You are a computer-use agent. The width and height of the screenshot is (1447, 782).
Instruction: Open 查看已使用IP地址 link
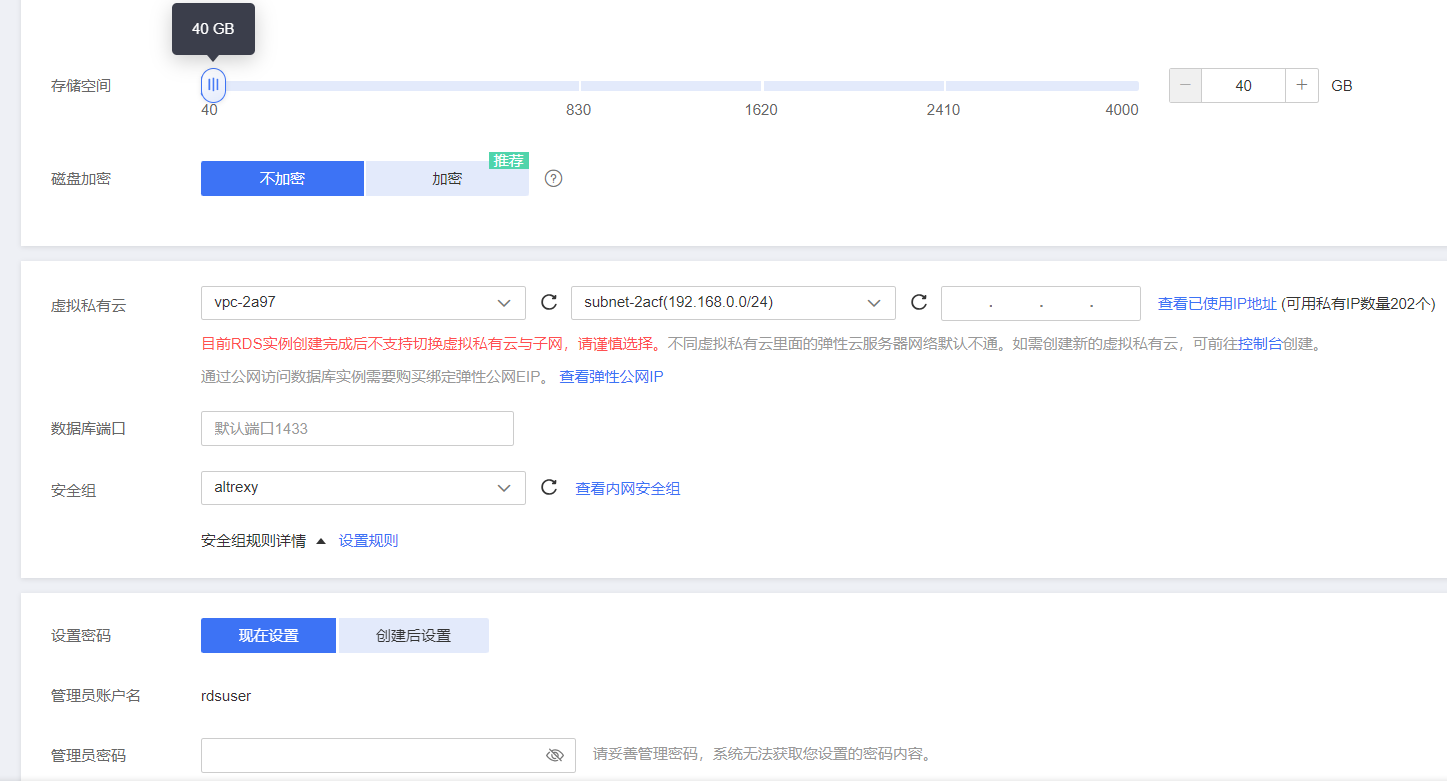(x=1217, y=303)
